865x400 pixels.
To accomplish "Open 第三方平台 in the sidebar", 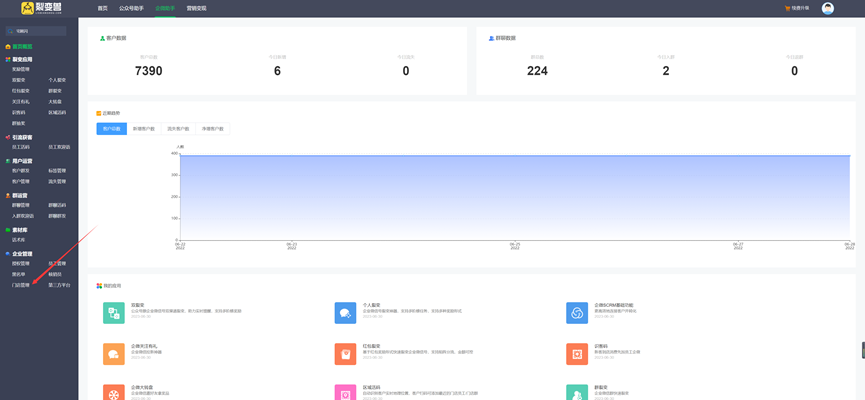I will [59, 285].
